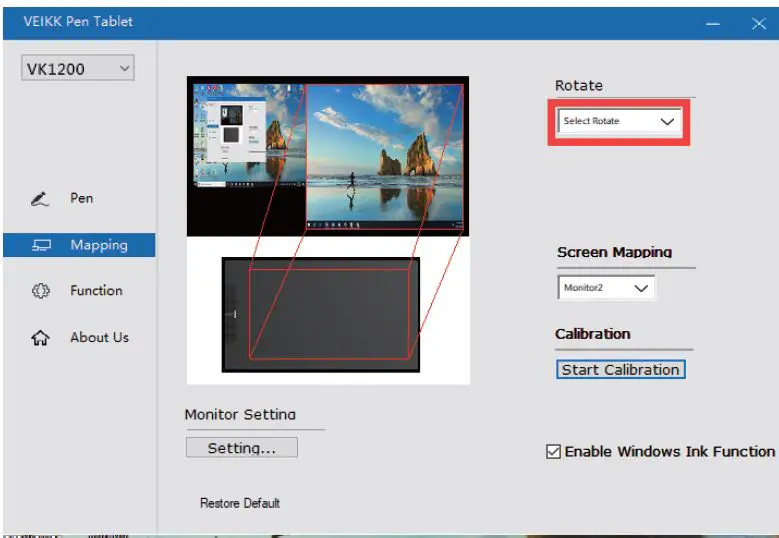Screen dimensions: 779x538
Task: Open the VK1200 device dropdown
Action: point(78,68)
